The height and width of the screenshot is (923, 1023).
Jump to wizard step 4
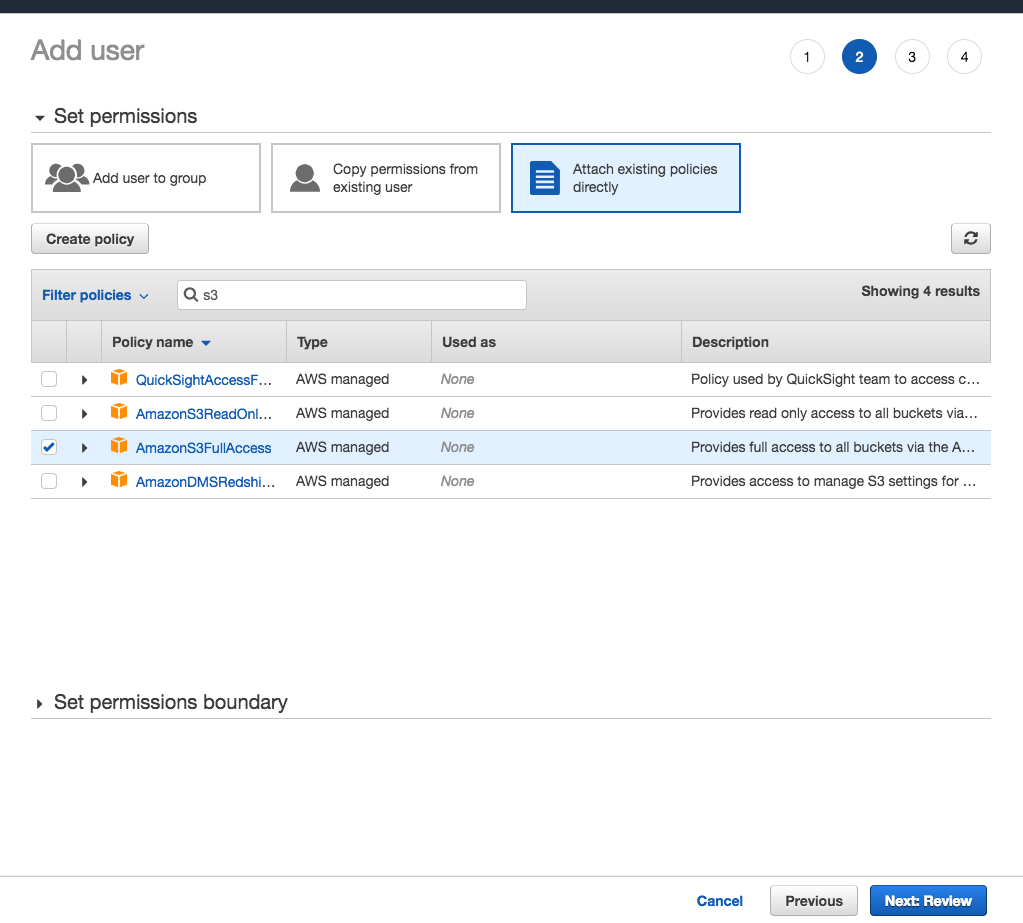coord(964,57)
